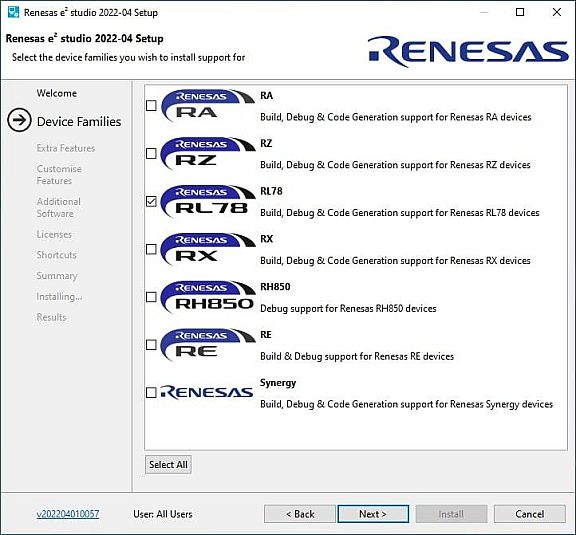This screenshot has height=535, width=576.
Task: Go Back to the previous page
Action: click(300, 514)
